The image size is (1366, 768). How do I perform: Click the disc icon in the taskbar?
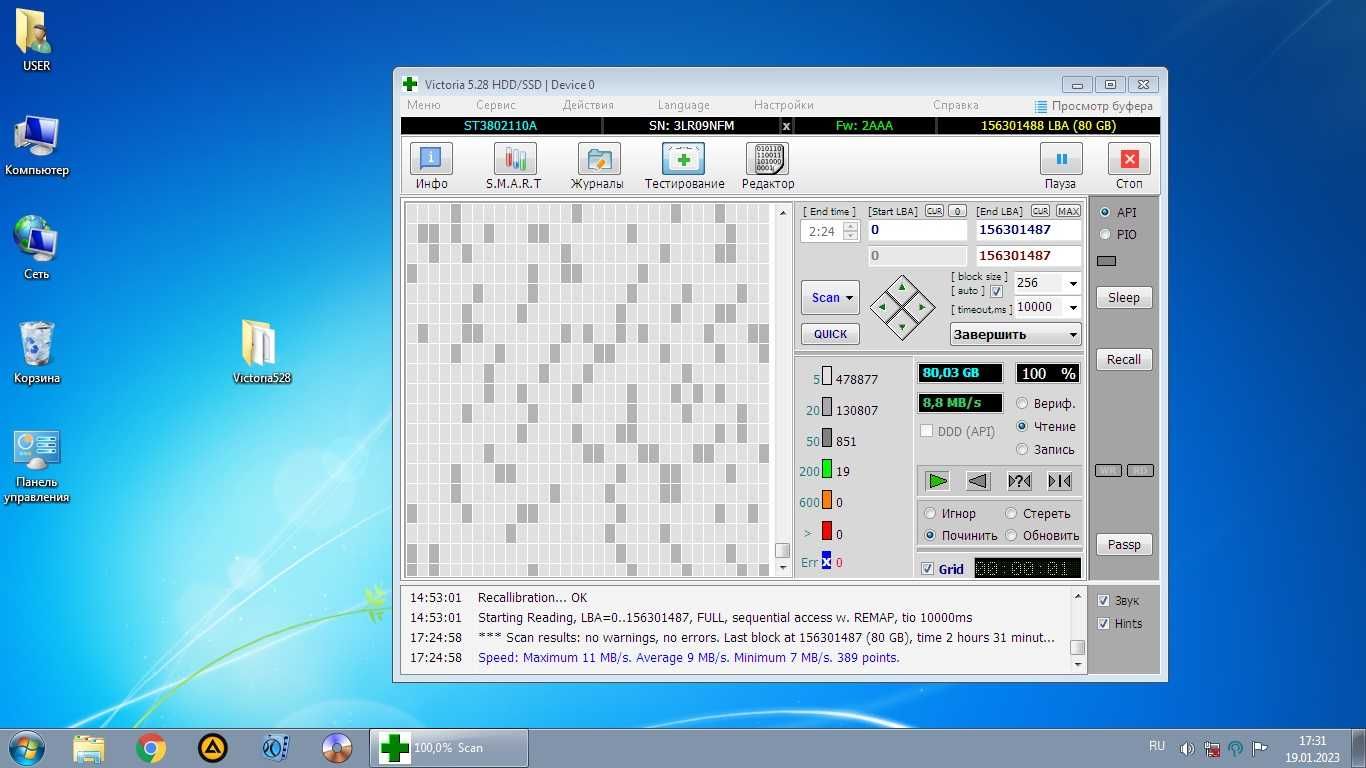pyautogui.click(x=337, y=748)
